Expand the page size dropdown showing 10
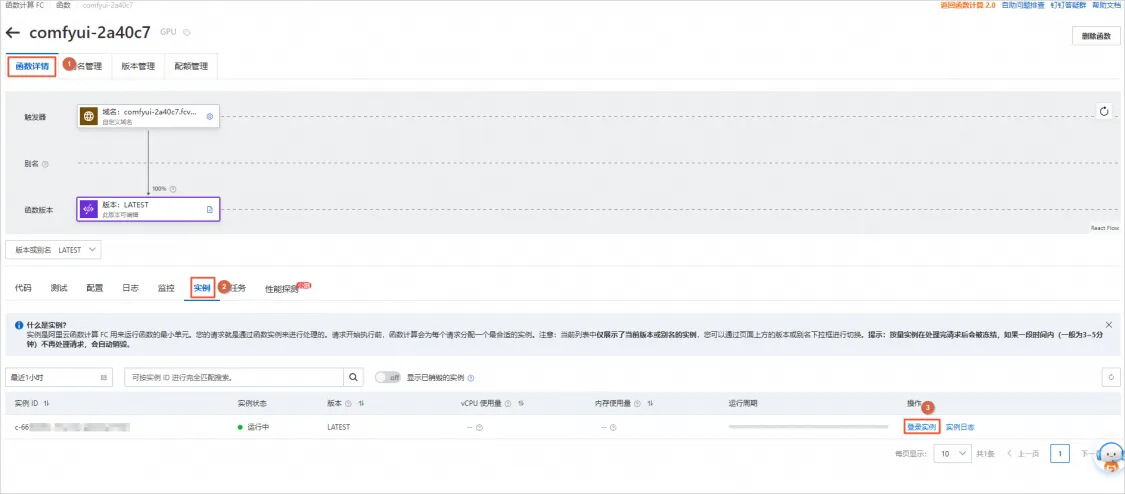 click(x=951, y=453)
